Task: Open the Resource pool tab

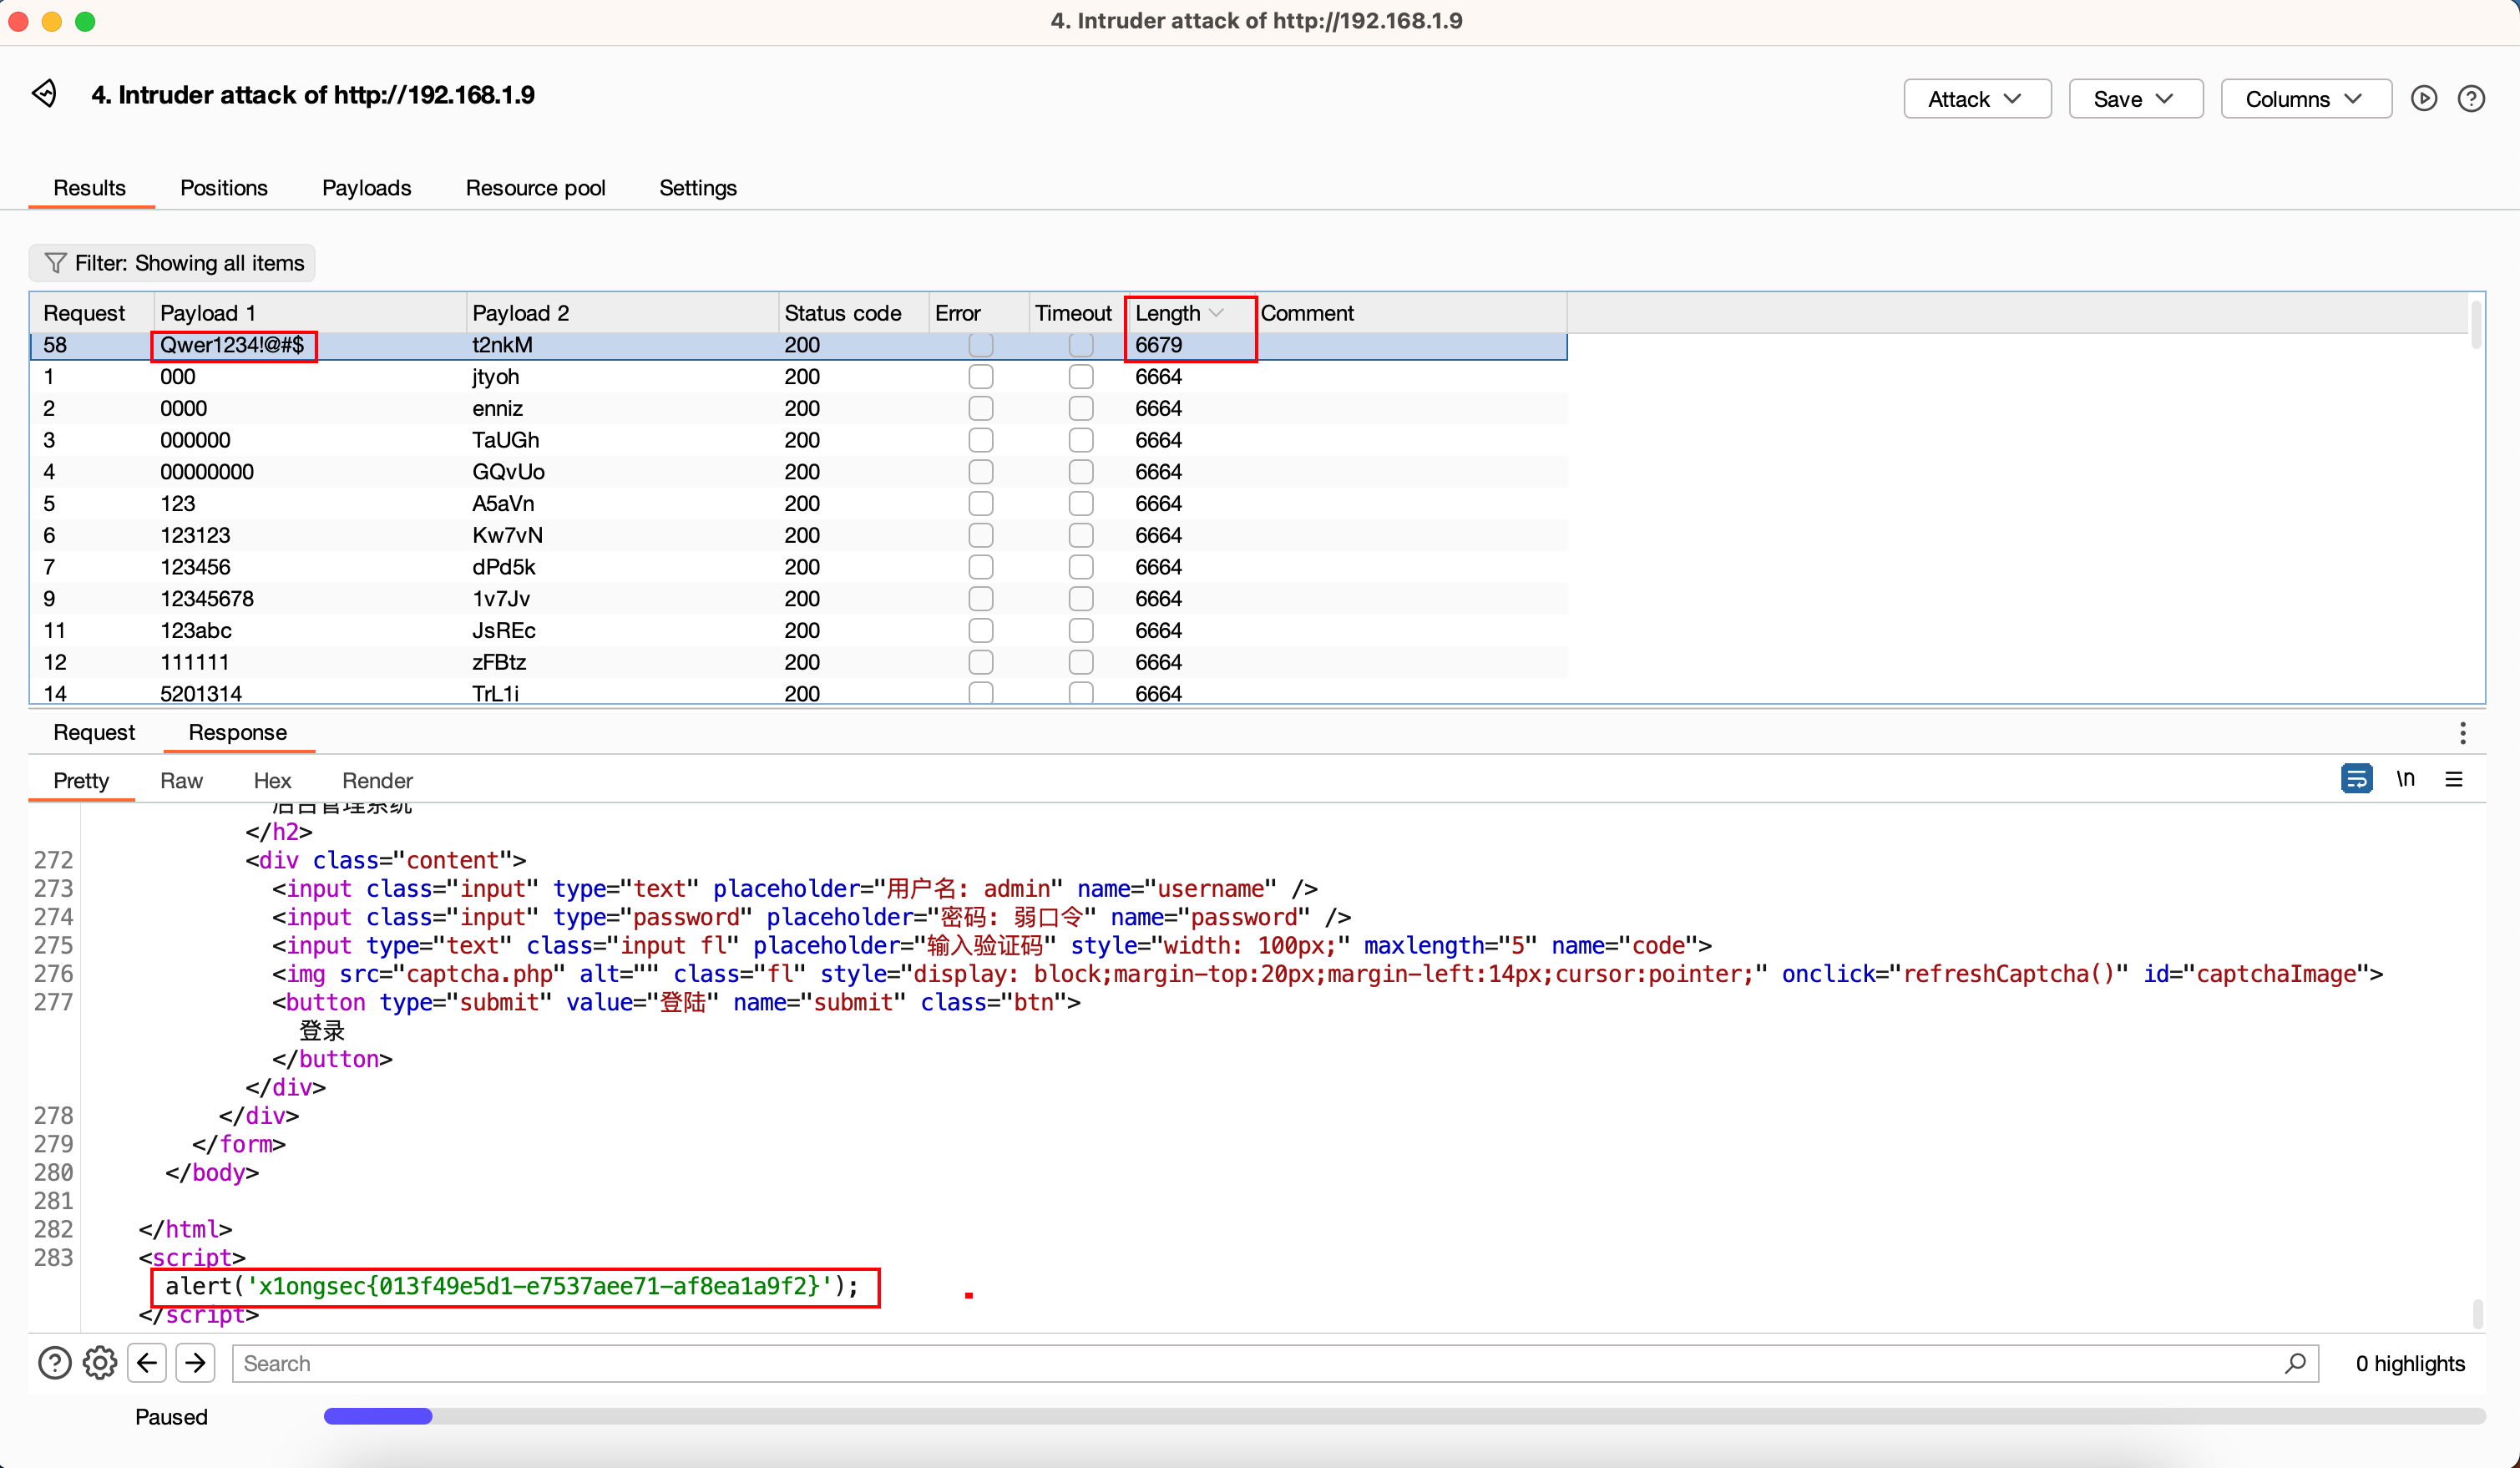Action: [535, 188]
